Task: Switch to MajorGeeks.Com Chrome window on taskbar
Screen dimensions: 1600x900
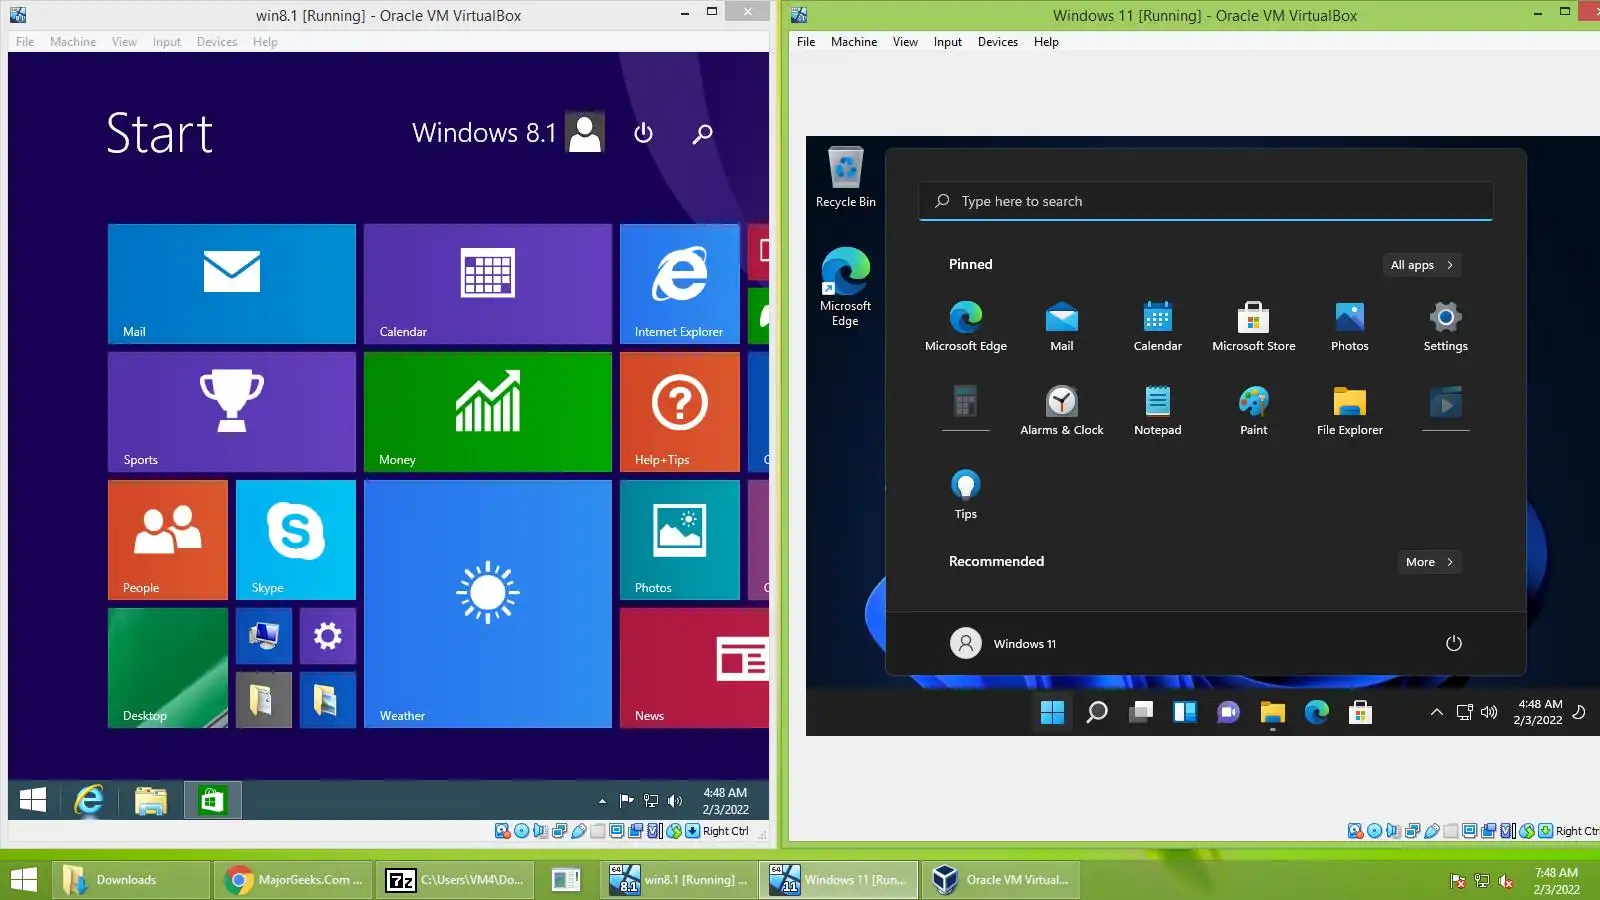Action: click(x=294, y=880)
